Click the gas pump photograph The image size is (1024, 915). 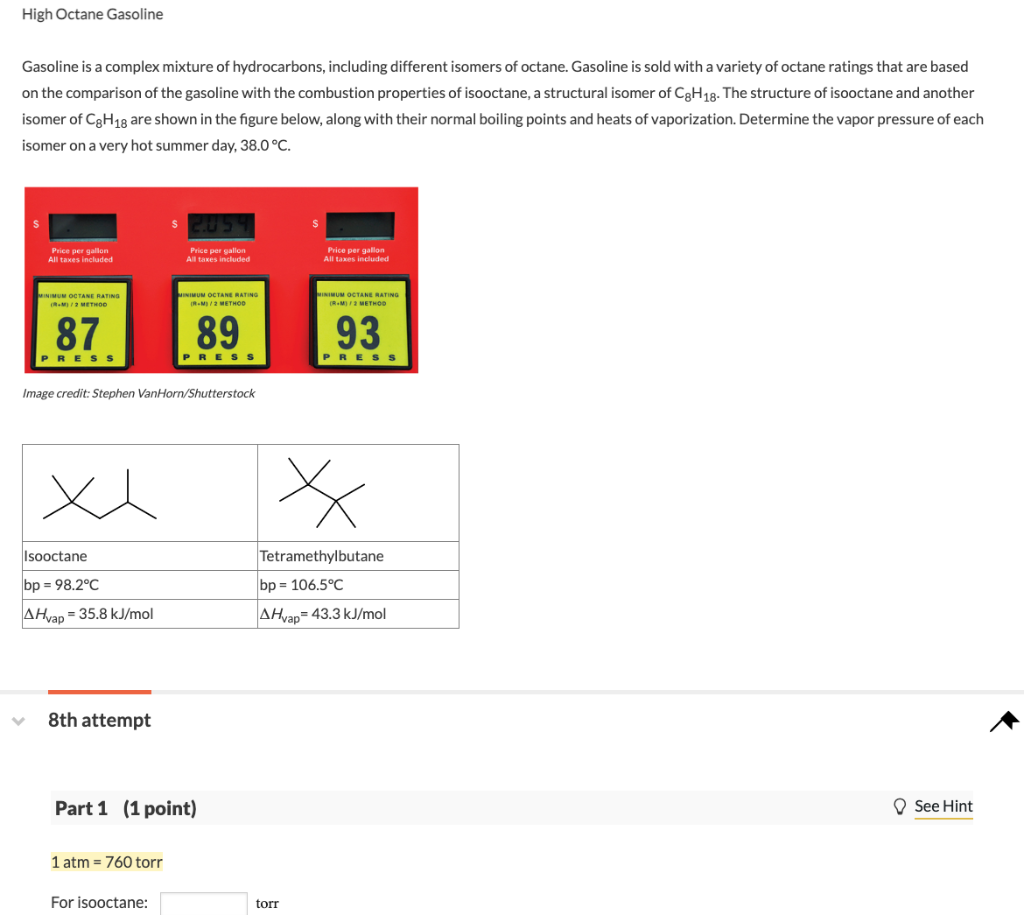click(220, 279)
